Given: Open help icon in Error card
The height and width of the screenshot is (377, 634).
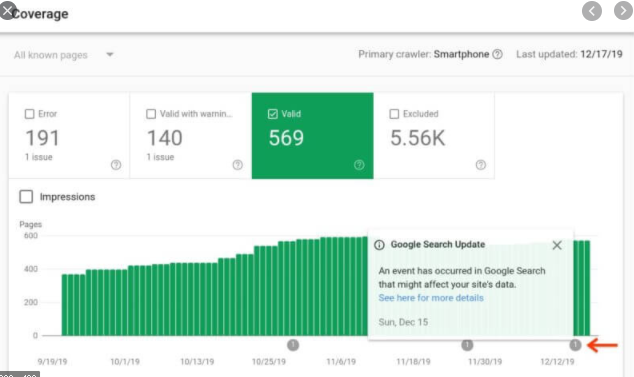Looking at the screenshot, I should [x=116, y=165].
